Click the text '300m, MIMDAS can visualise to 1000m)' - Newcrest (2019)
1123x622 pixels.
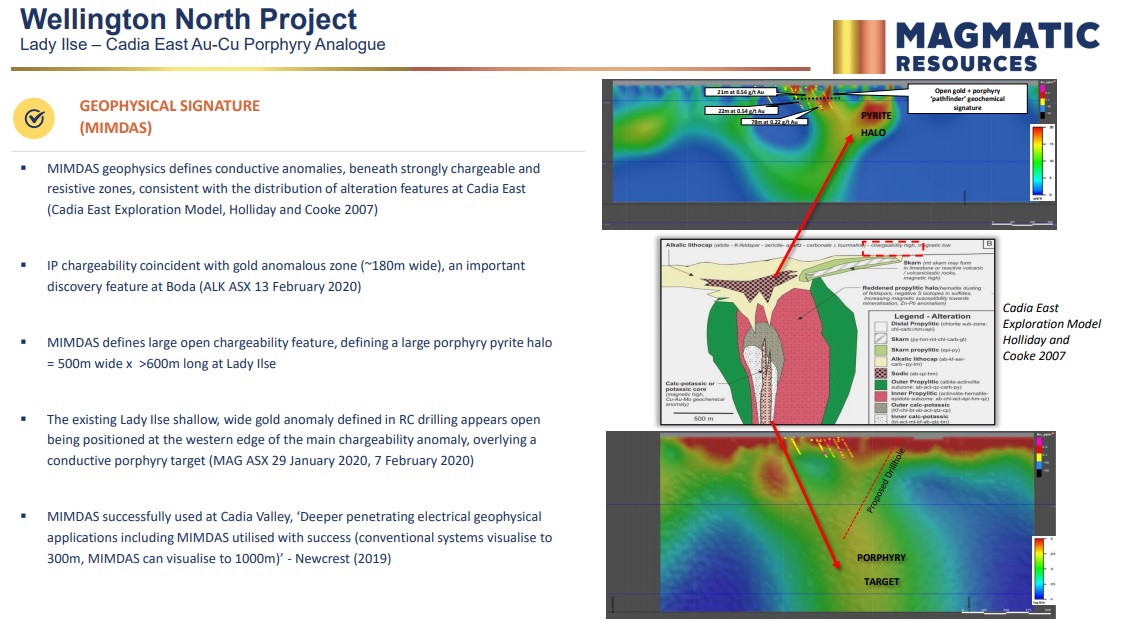219,558
